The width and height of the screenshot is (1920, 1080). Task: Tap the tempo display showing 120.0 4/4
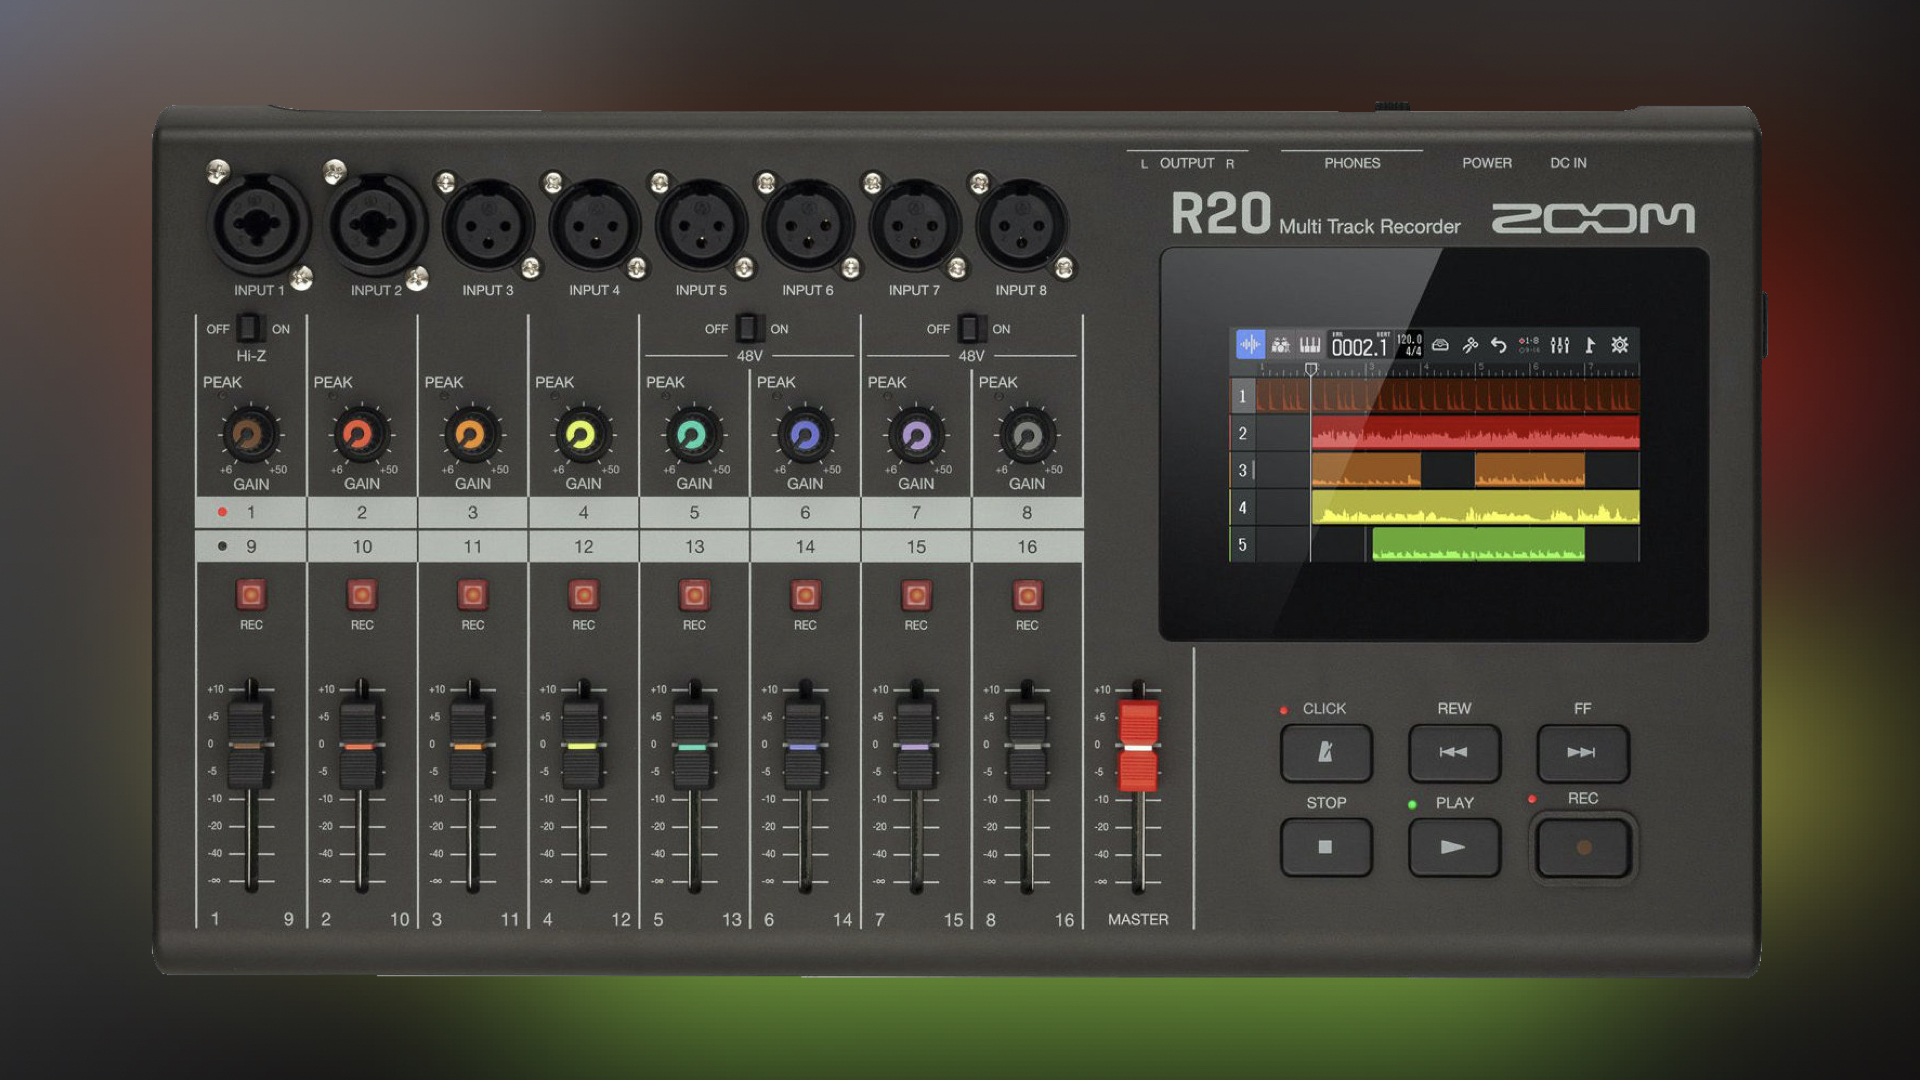[x=1410, y=345]
